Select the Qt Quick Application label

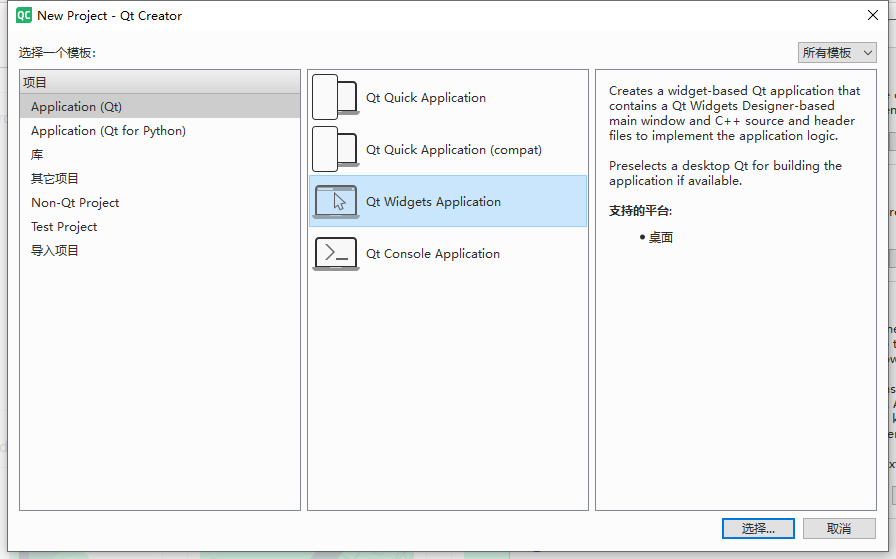coord(426,98)
